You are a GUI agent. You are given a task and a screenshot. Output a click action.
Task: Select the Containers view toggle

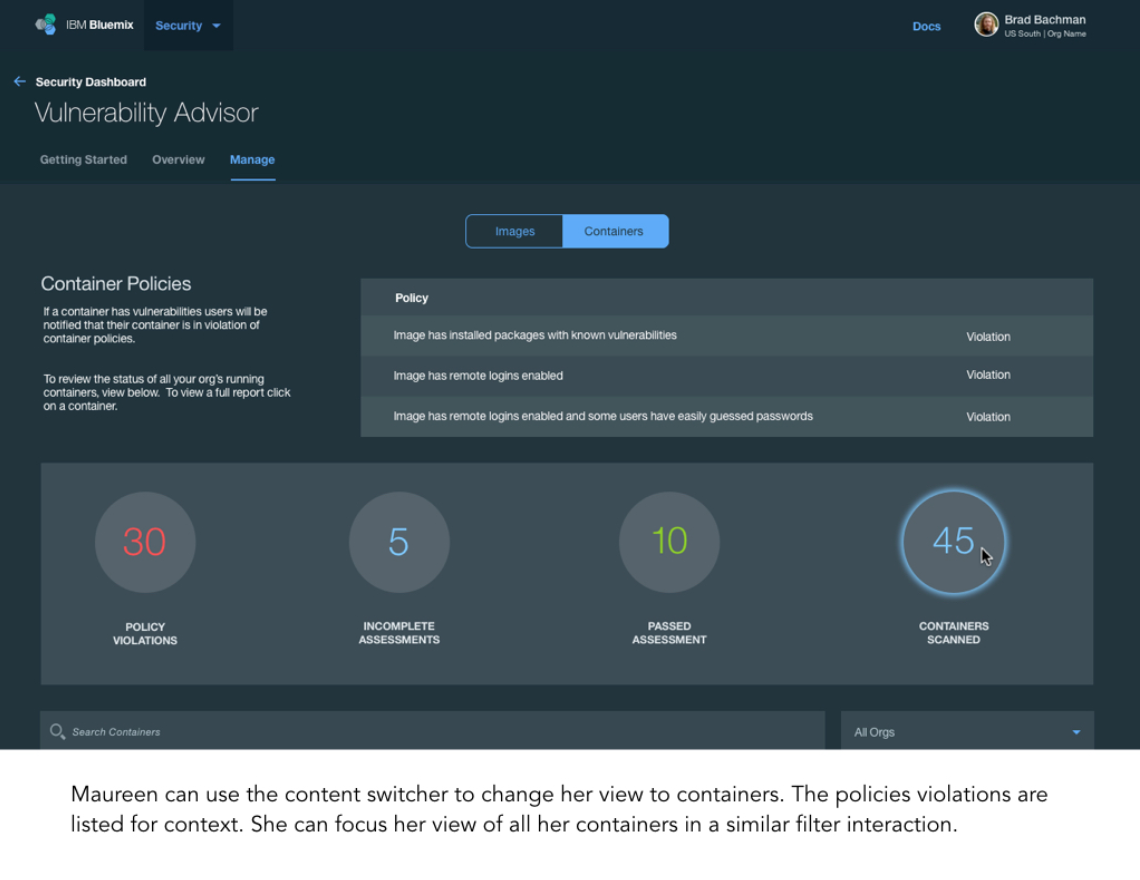point(614,231)
